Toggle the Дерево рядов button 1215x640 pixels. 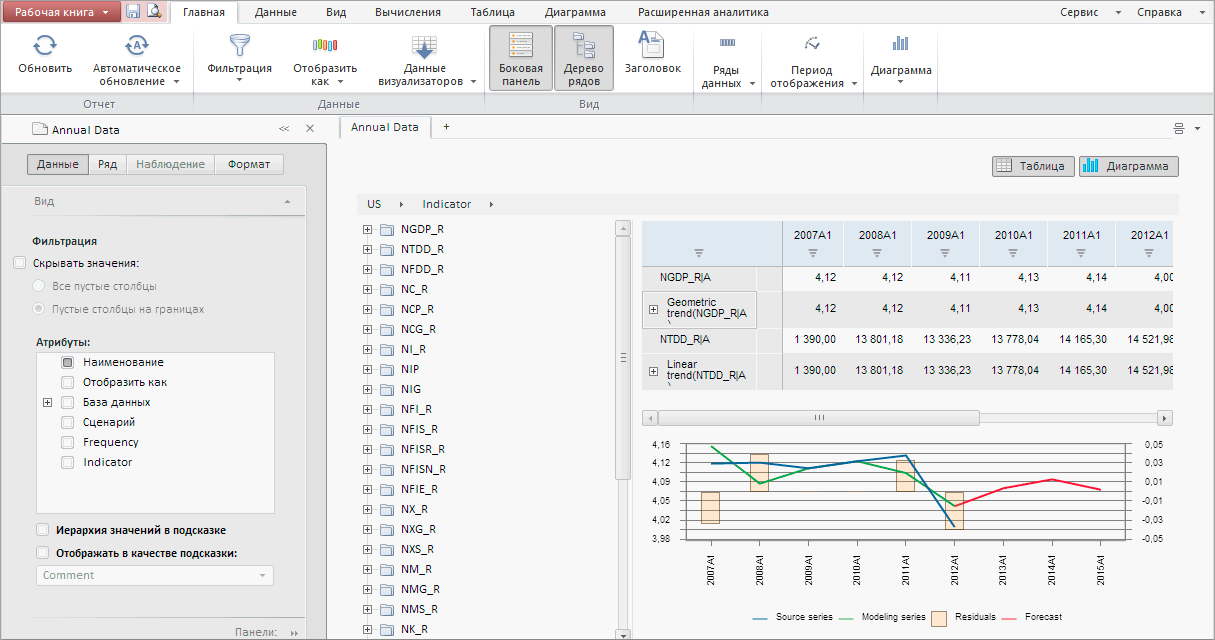[583, 57]
